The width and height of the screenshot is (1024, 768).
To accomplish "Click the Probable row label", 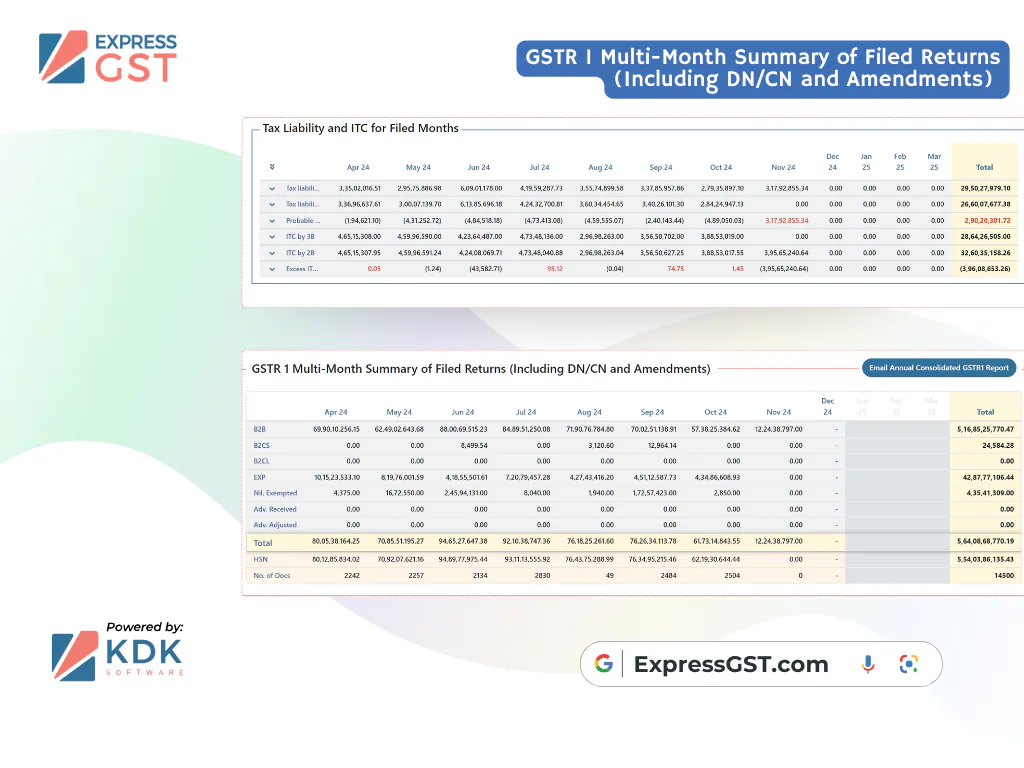I will pyautogui.click(x=303, y=221).
